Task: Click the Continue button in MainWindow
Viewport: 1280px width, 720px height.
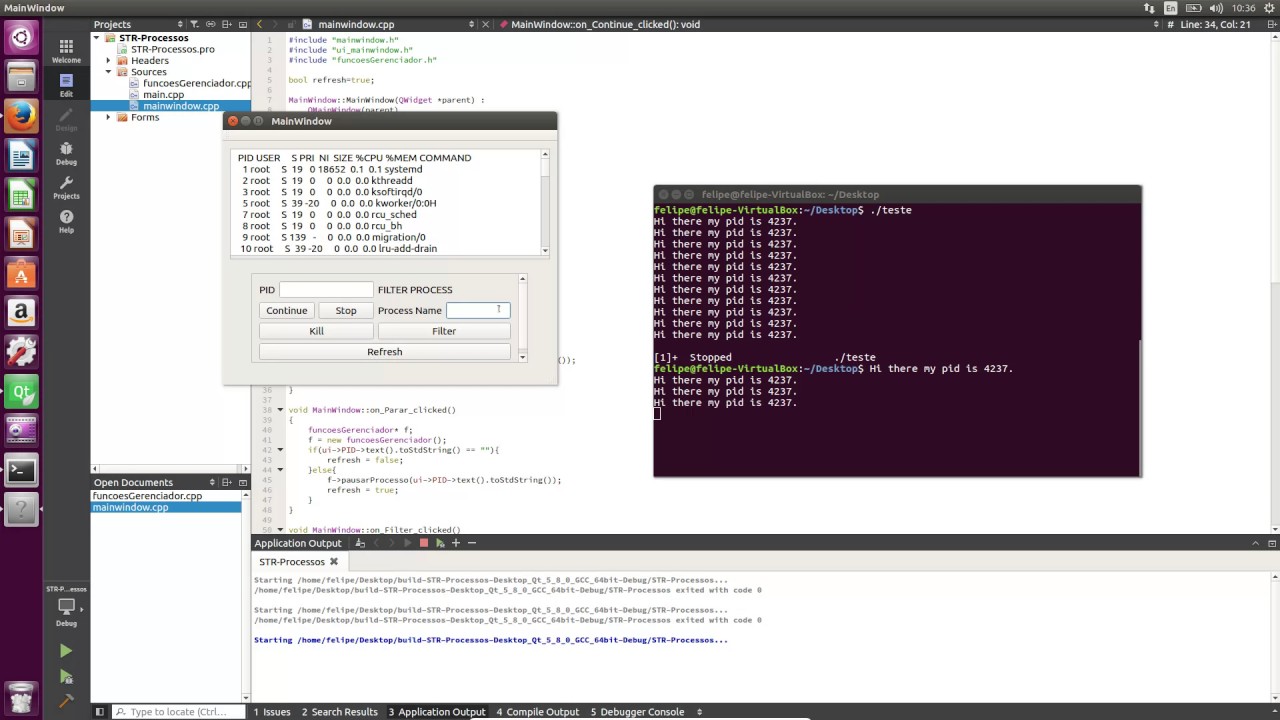Action: point(287,310)
